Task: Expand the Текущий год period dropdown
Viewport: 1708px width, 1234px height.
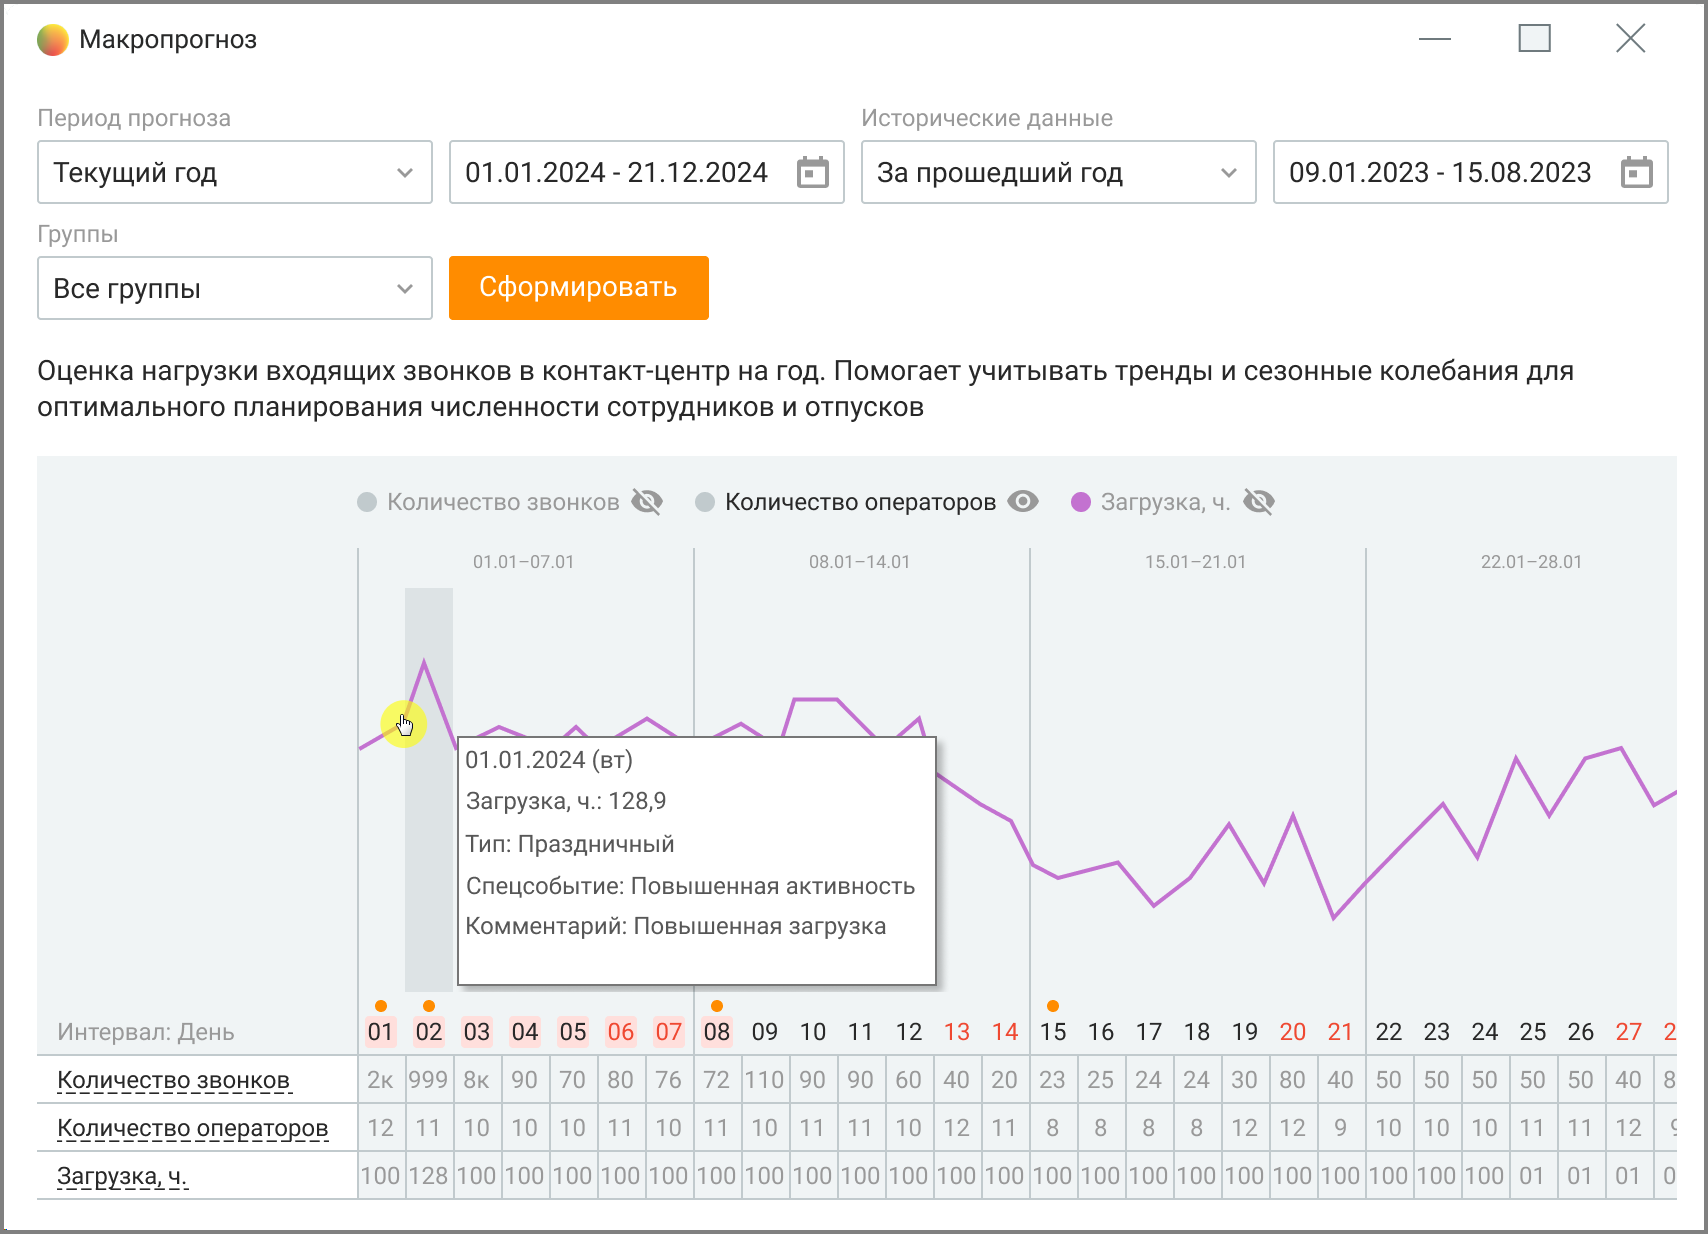Action: tap(235, 173)
